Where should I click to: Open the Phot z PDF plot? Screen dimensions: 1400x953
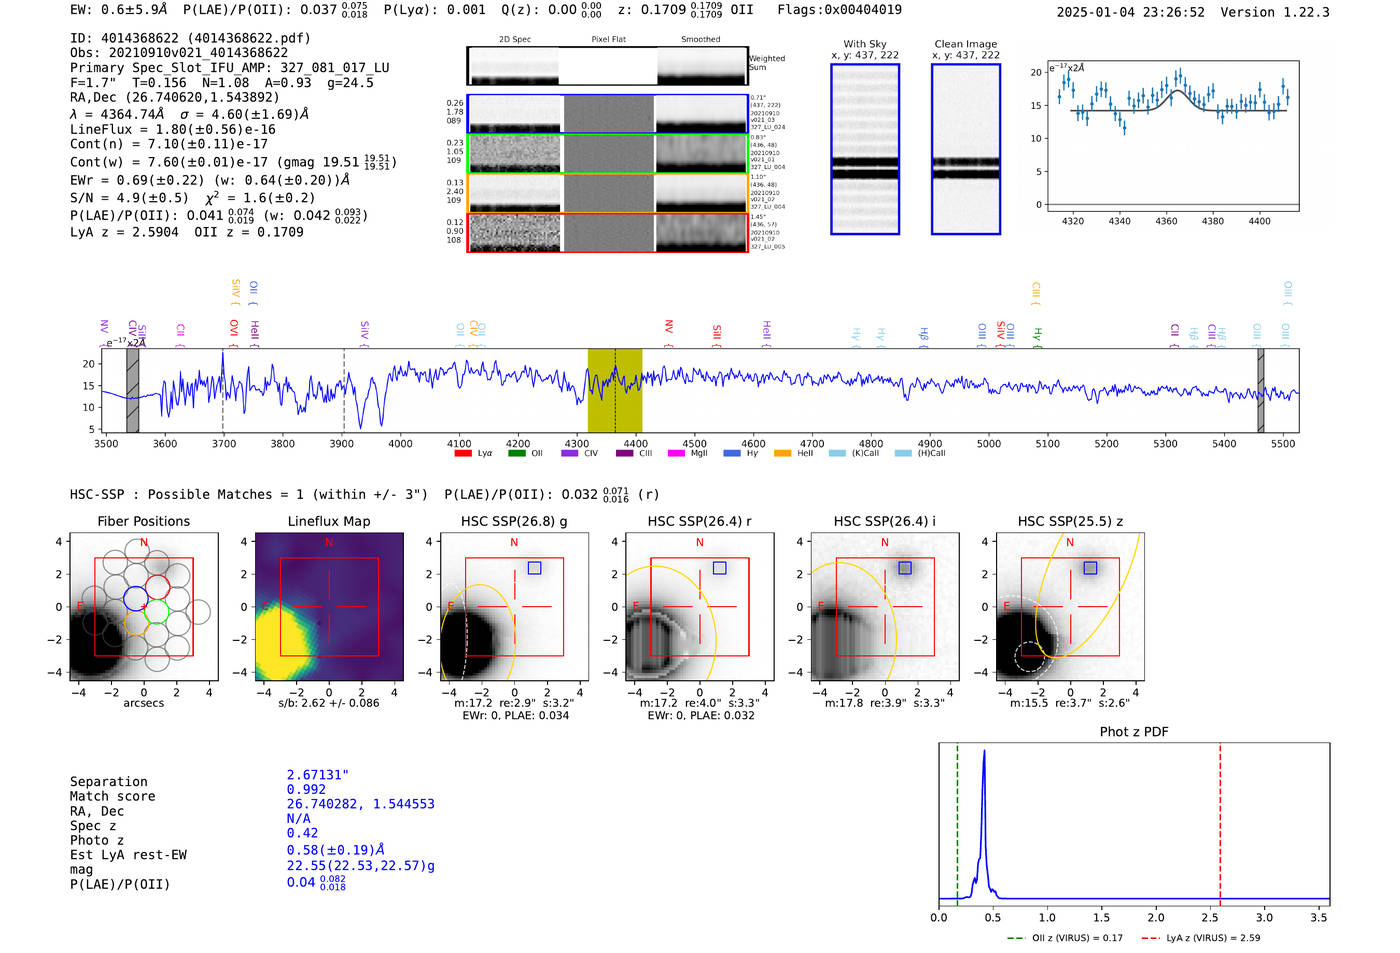[x=1134, y=824]
